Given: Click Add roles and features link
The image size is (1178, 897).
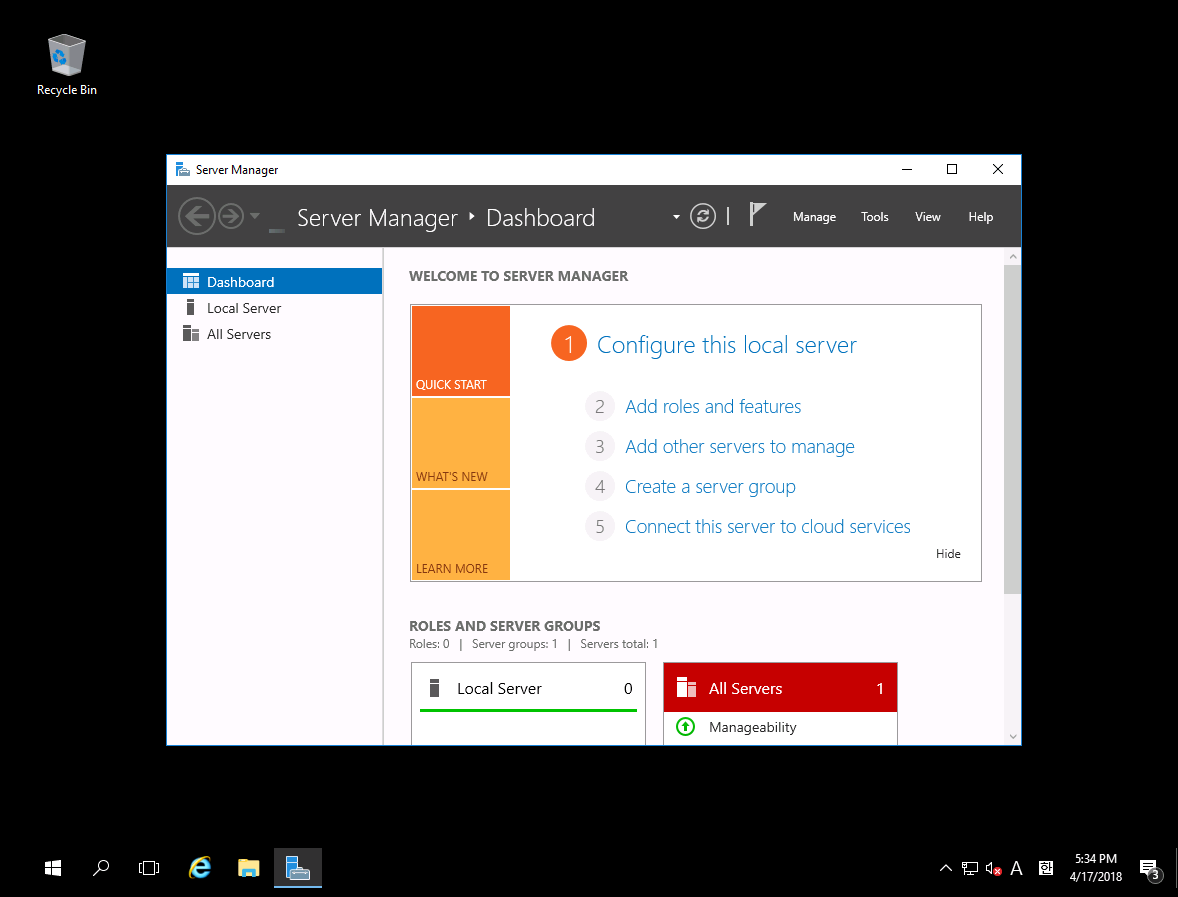Looking at the screenshot, I should pos(713,406).
